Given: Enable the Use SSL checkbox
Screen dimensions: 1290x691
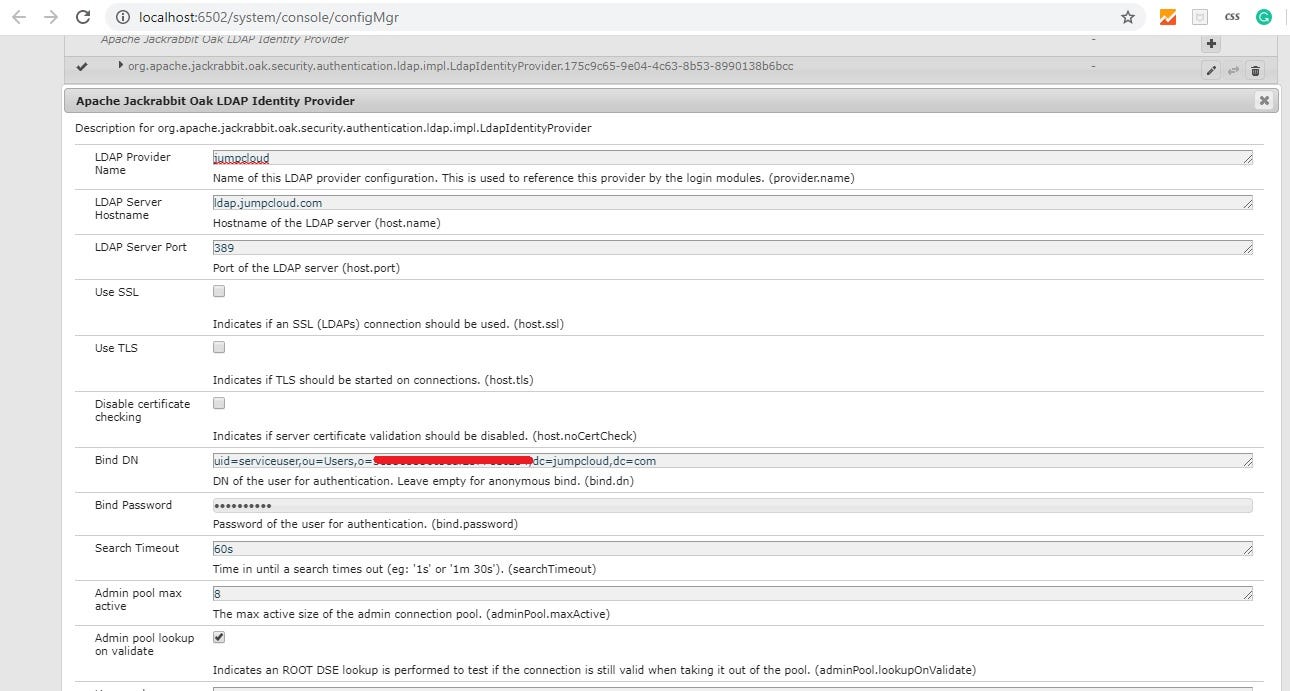Looking at the screenshot, I should pyautogui.click(x=218, y=291).
